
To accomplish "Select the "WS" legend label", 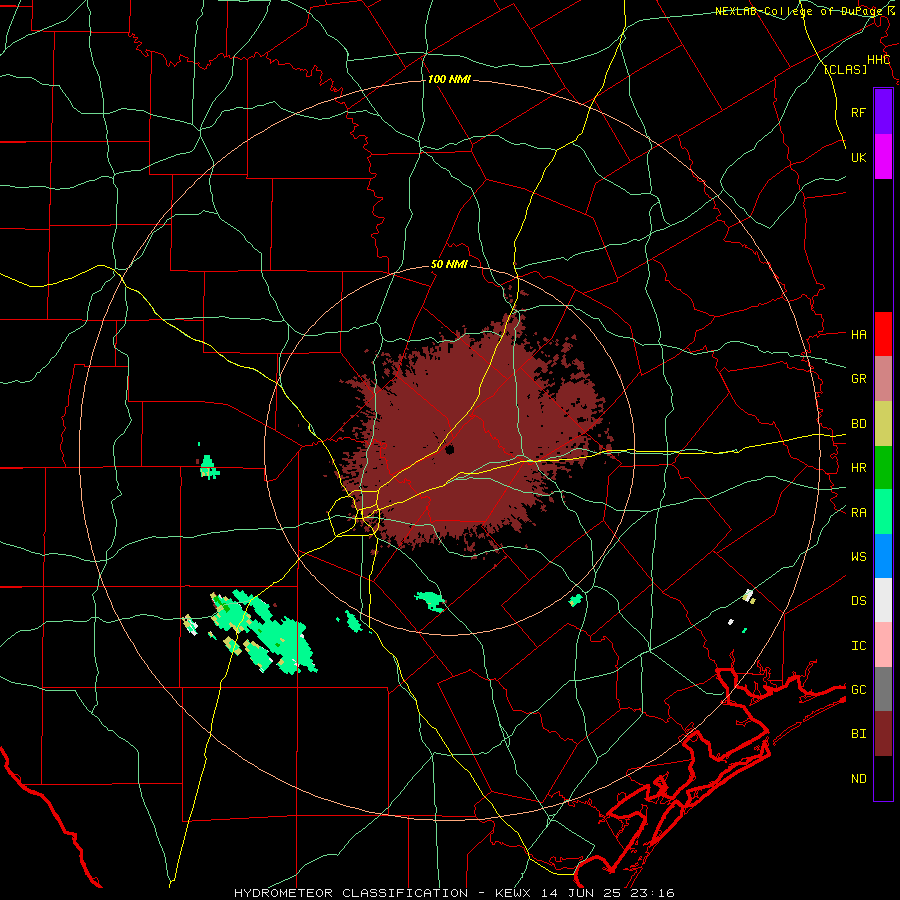I will tap(858, 556).
